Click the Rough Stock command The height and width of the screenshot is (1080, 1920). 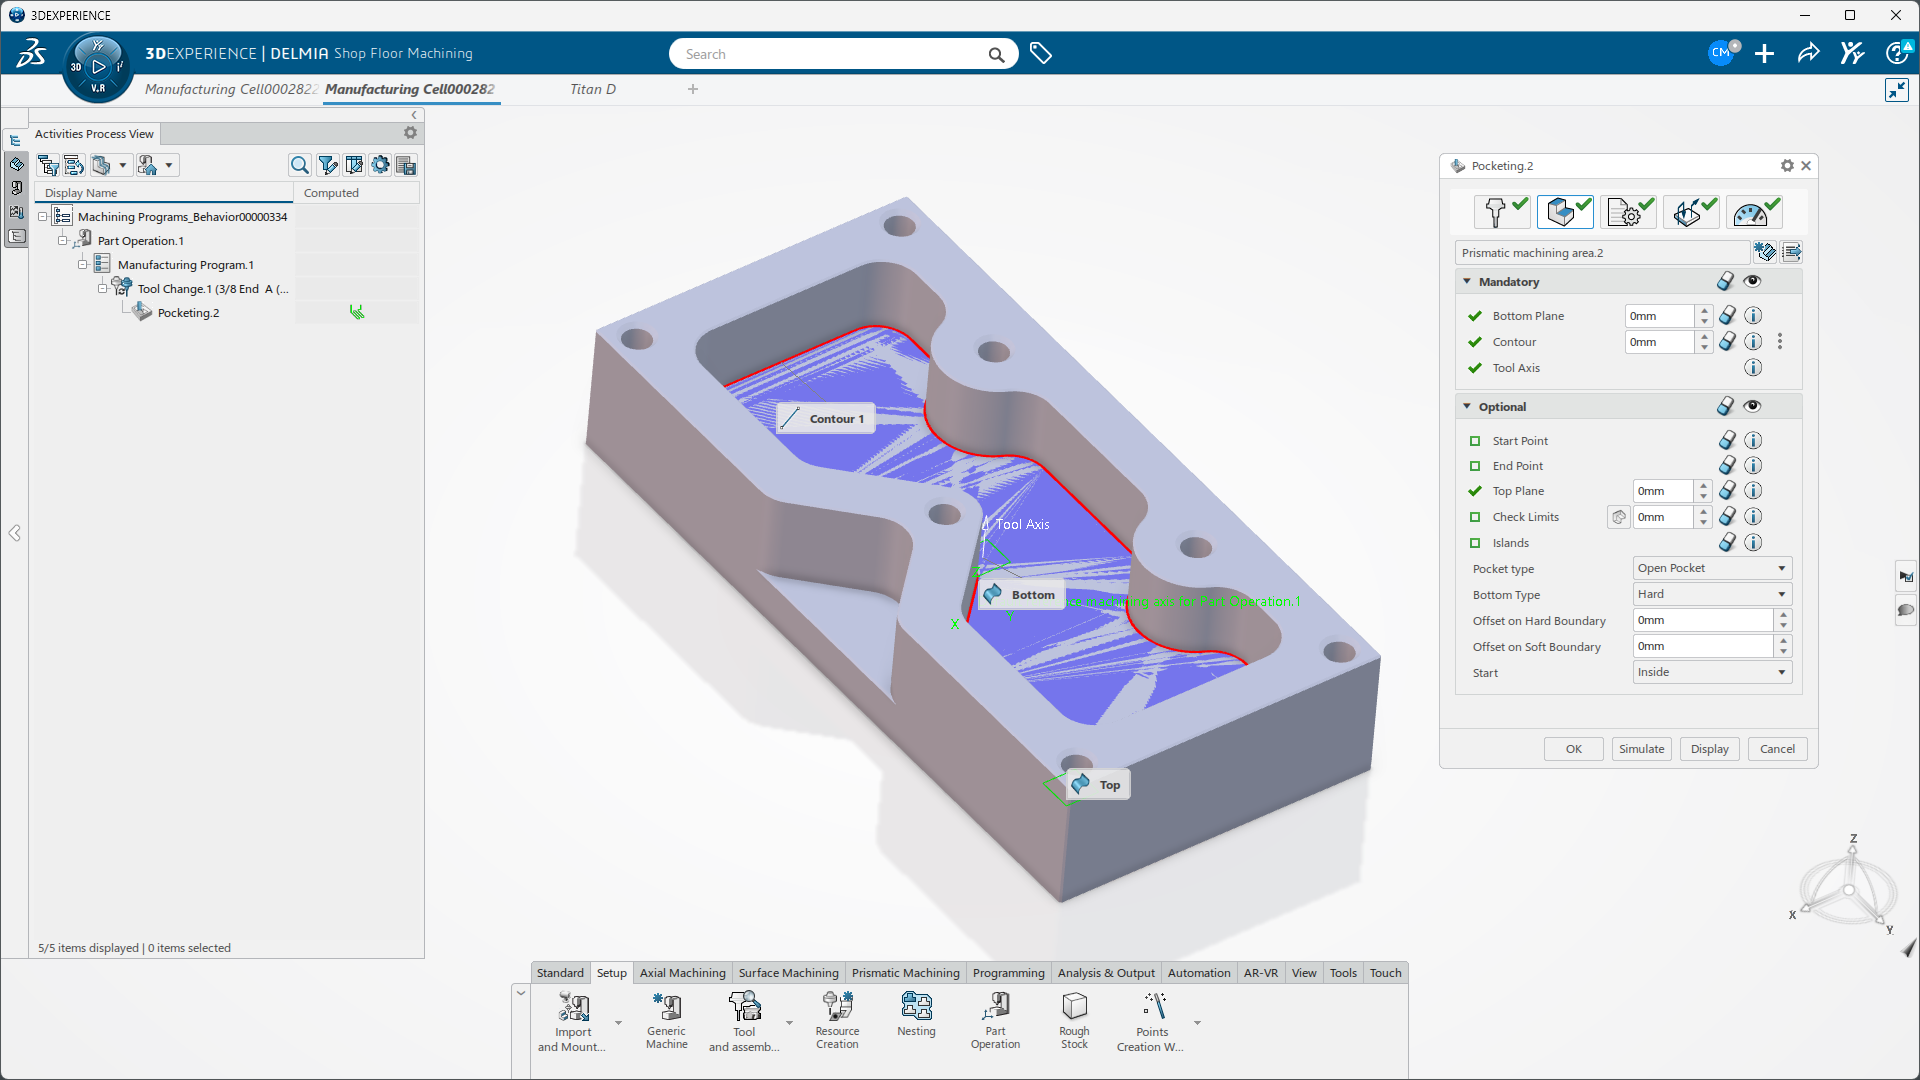1074,1020
